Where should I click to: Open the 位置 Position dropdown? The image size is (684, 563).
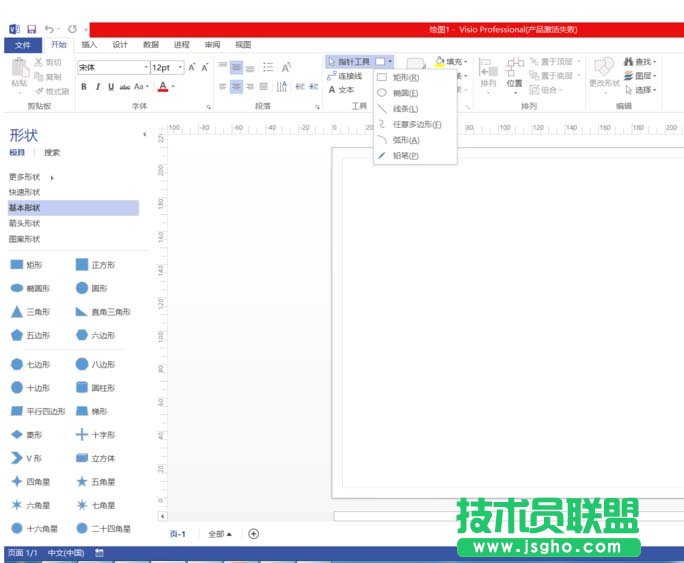(514, 74)
